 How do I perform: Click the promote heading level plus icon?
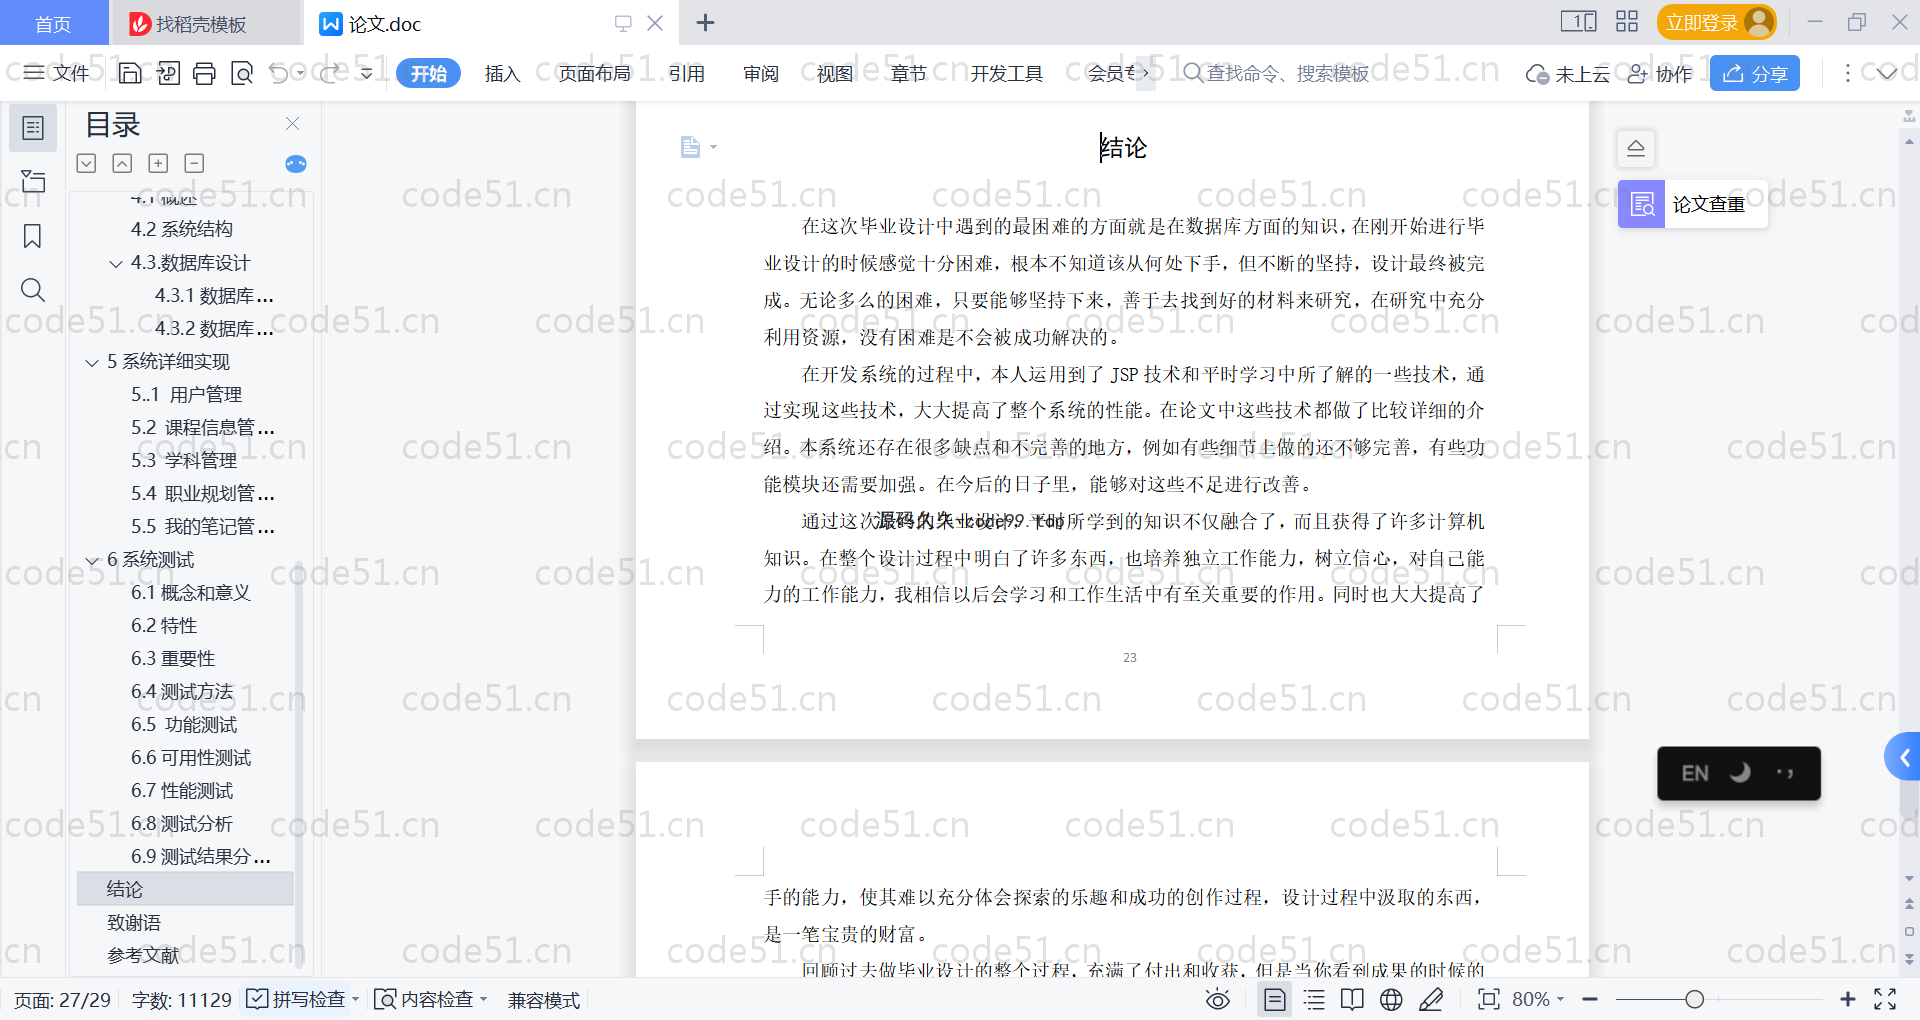click(158, 163)
